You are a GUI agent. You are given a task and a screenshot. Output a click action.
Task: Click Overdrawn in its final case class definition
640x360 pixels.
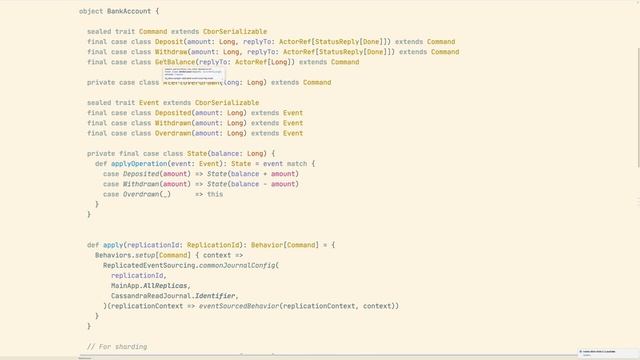pyautogui.click(x=173, y=133)
